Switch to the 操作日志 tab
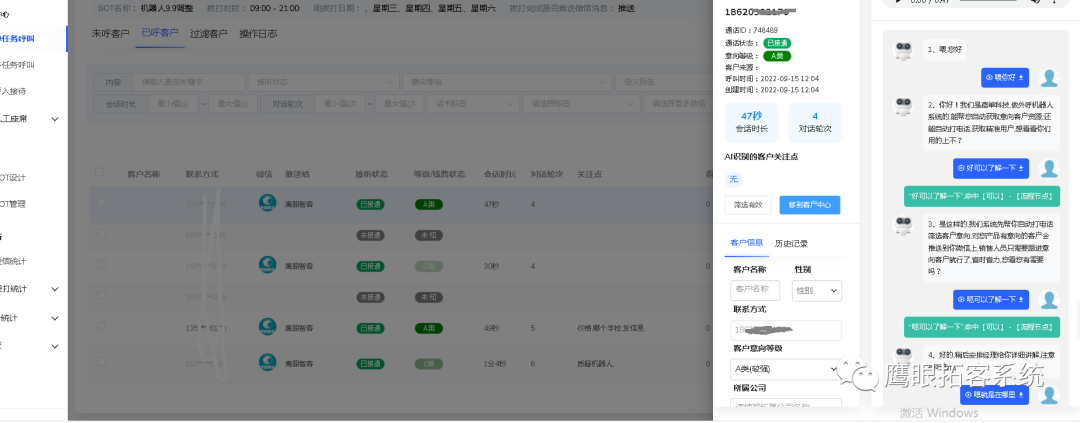1080x423 pixels. pos(258,33)
